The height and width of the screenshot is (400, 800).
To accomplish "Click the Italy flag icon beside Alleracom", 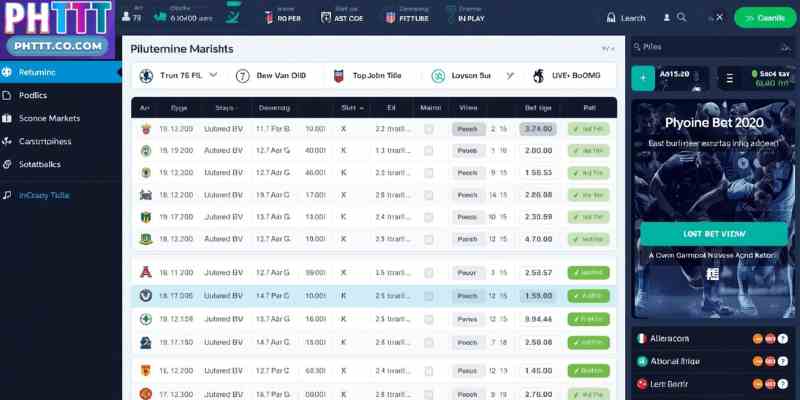I will click(642, 339).
